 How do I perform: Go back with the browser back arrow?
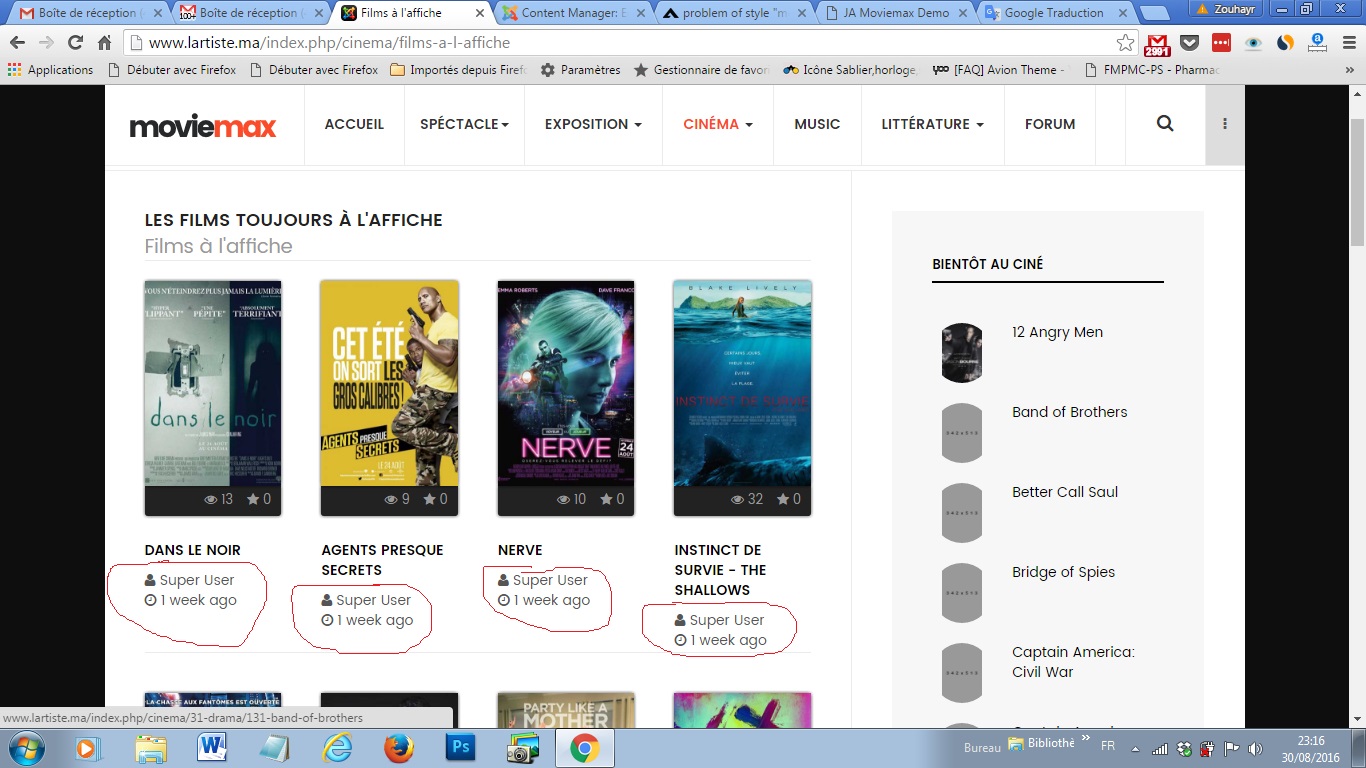point(17,43)
